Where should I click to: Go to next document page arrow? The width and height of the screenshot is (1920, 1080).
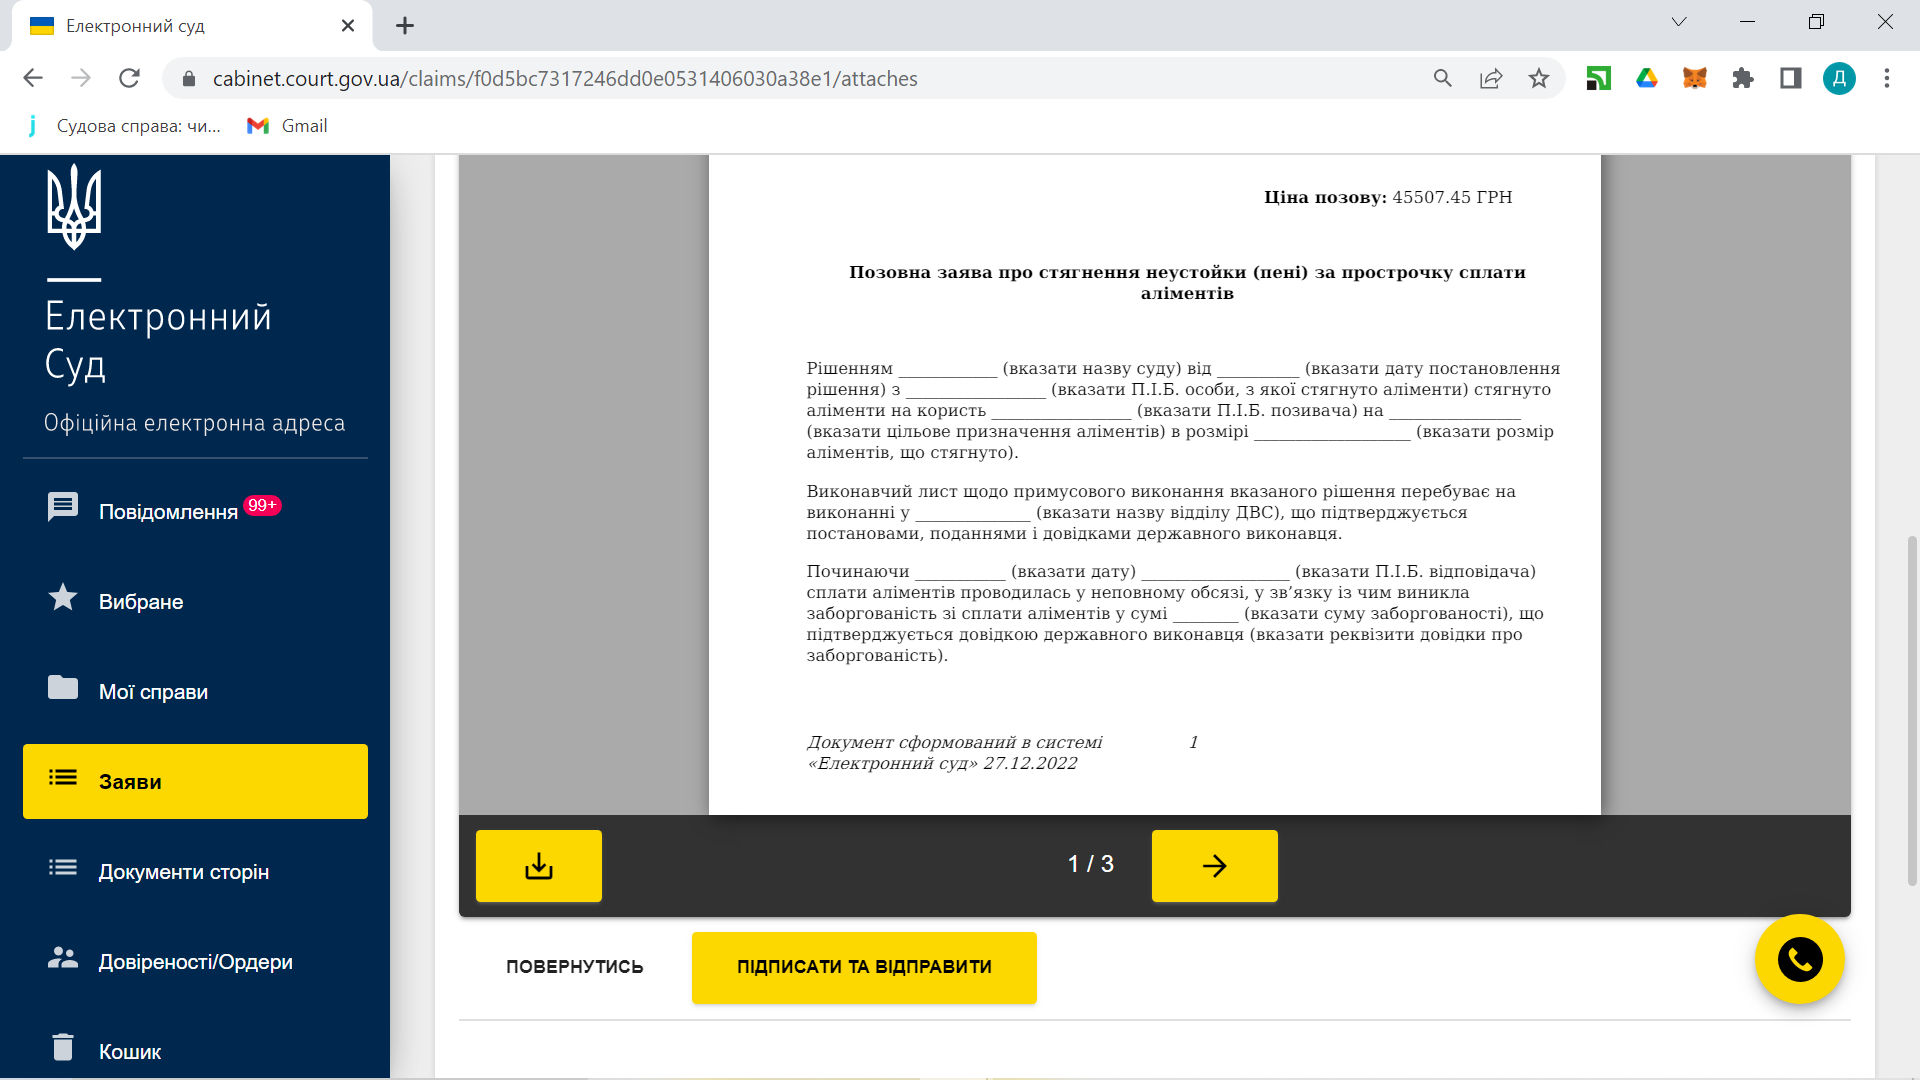point(1214,866)
